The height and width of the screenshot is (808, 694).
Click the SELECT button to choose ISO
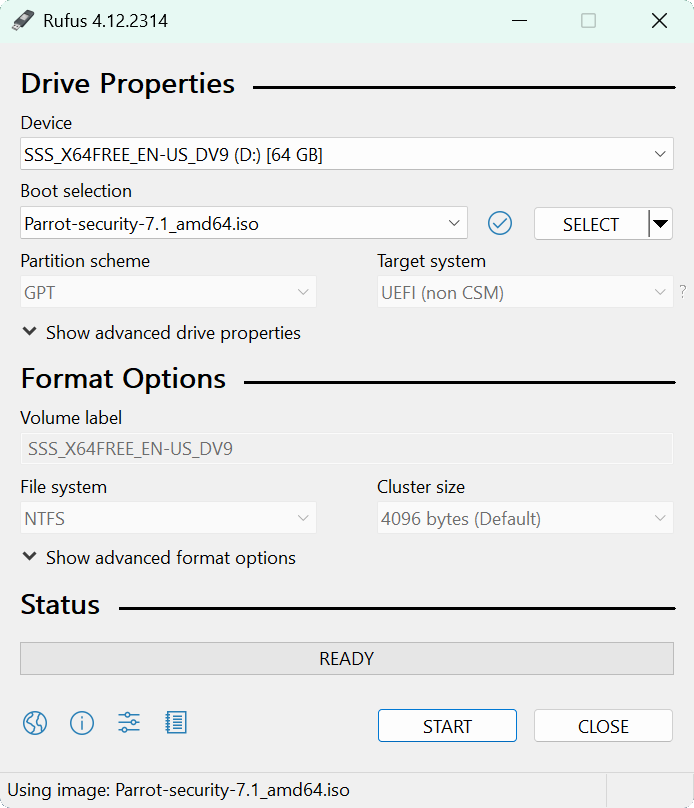pyautogui.click(x=590, y=224)
